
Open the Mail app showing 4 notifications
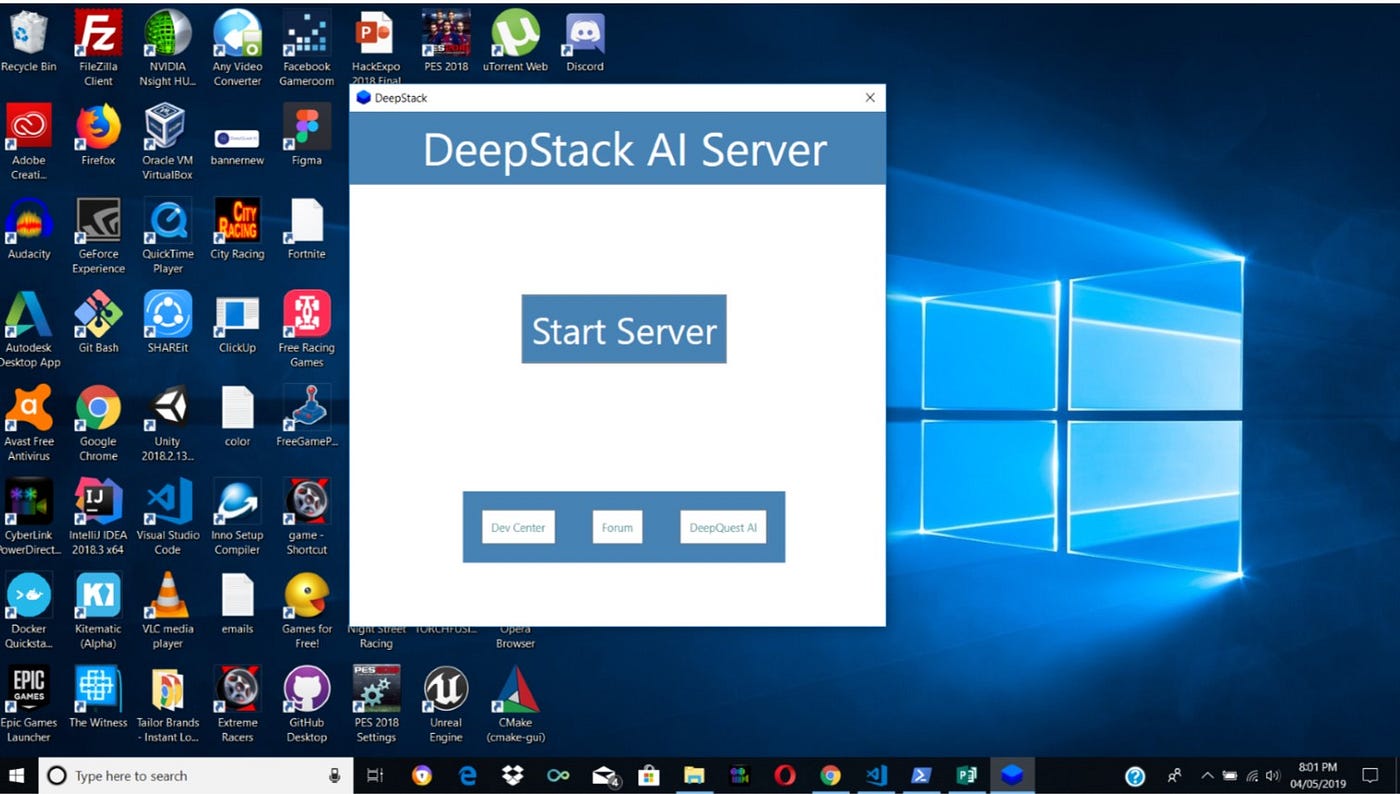coord(602,775)
